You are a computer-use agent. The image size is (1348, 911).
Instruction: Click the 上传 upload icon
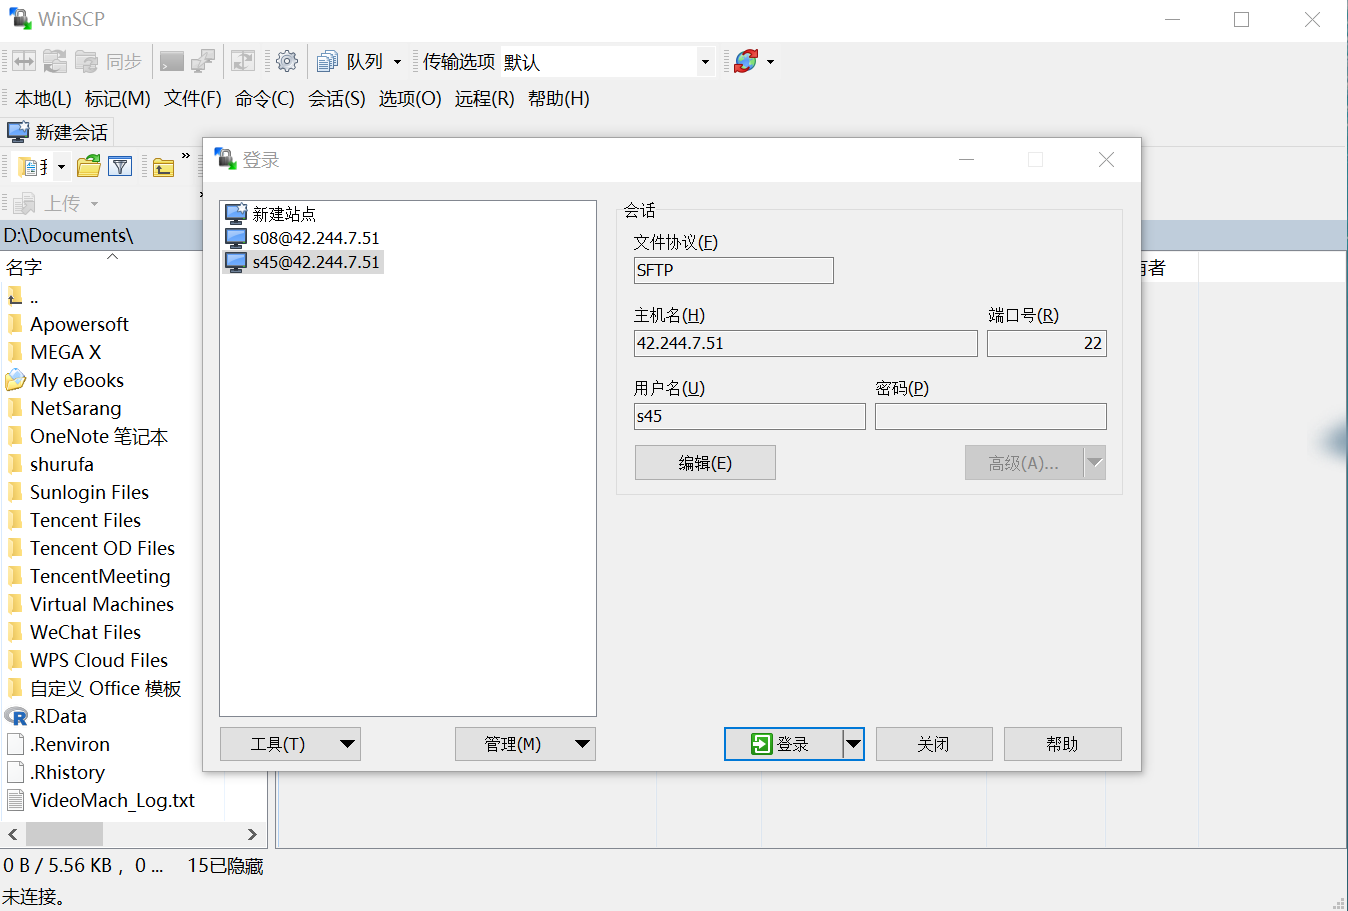tap(25, 203)
